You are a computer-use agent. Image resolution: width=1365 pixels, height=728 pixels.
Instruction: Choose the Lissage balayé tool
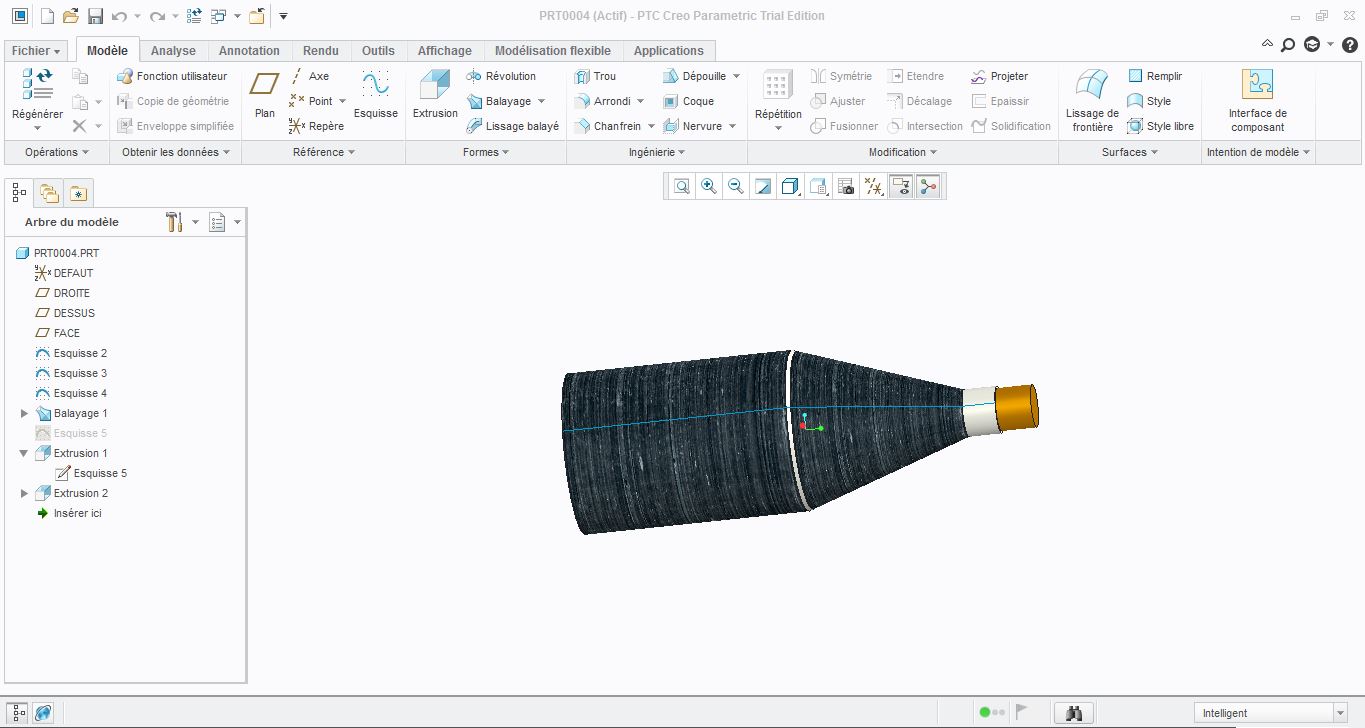click(x=513, y=126)
